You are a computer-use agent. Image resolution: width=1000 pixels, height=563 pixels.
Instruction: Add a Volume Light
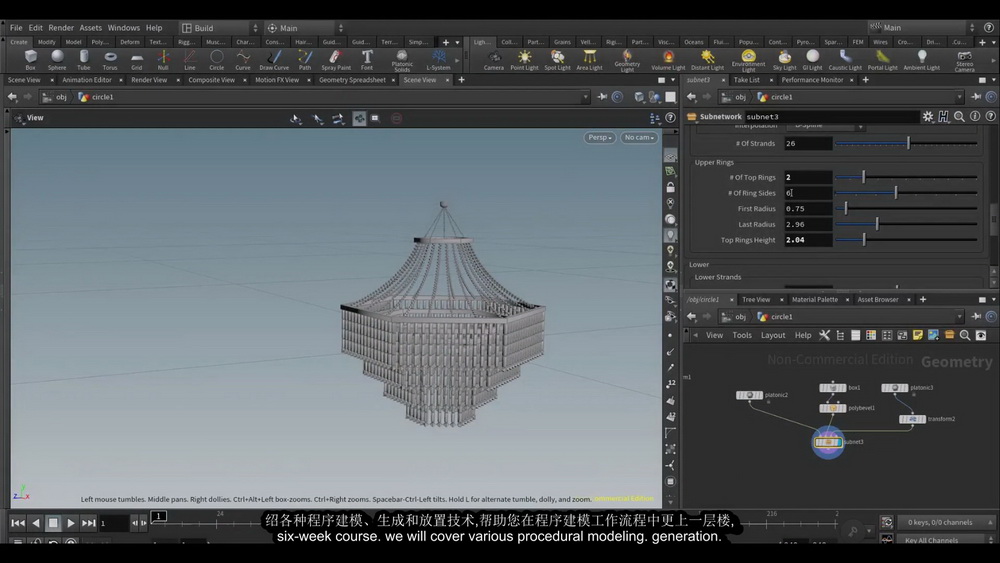point(668,60)
